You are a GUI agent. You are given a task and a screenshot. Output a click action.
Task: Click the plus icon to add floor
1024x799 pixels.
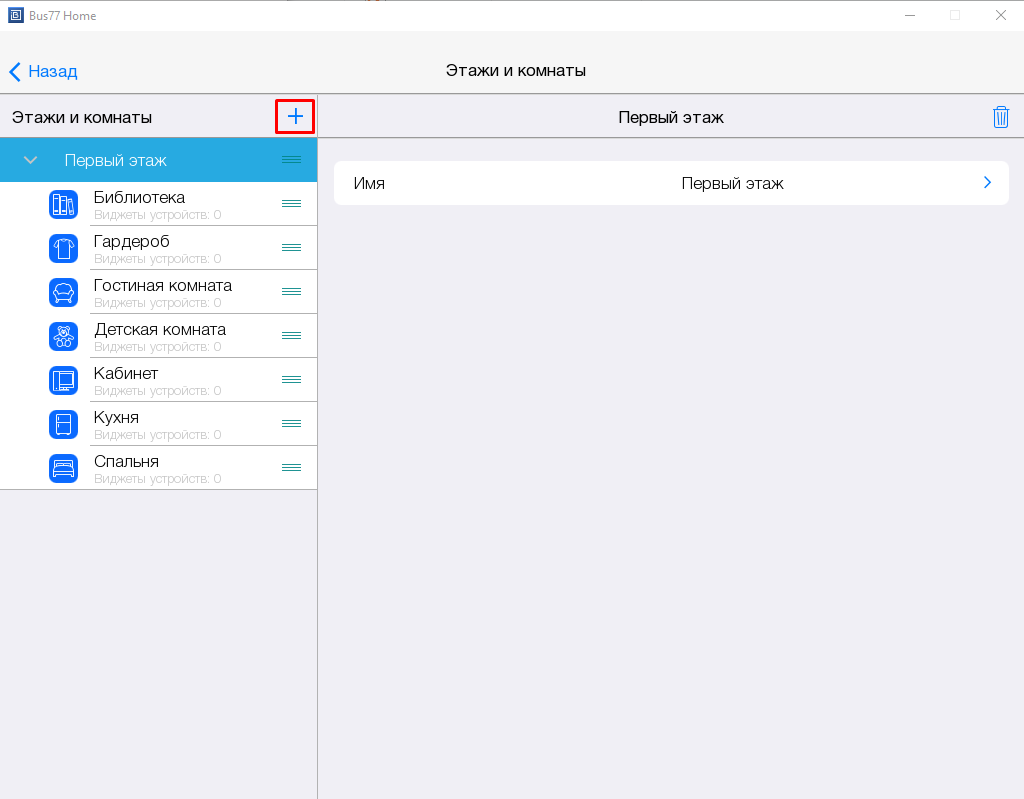[295, 117]
